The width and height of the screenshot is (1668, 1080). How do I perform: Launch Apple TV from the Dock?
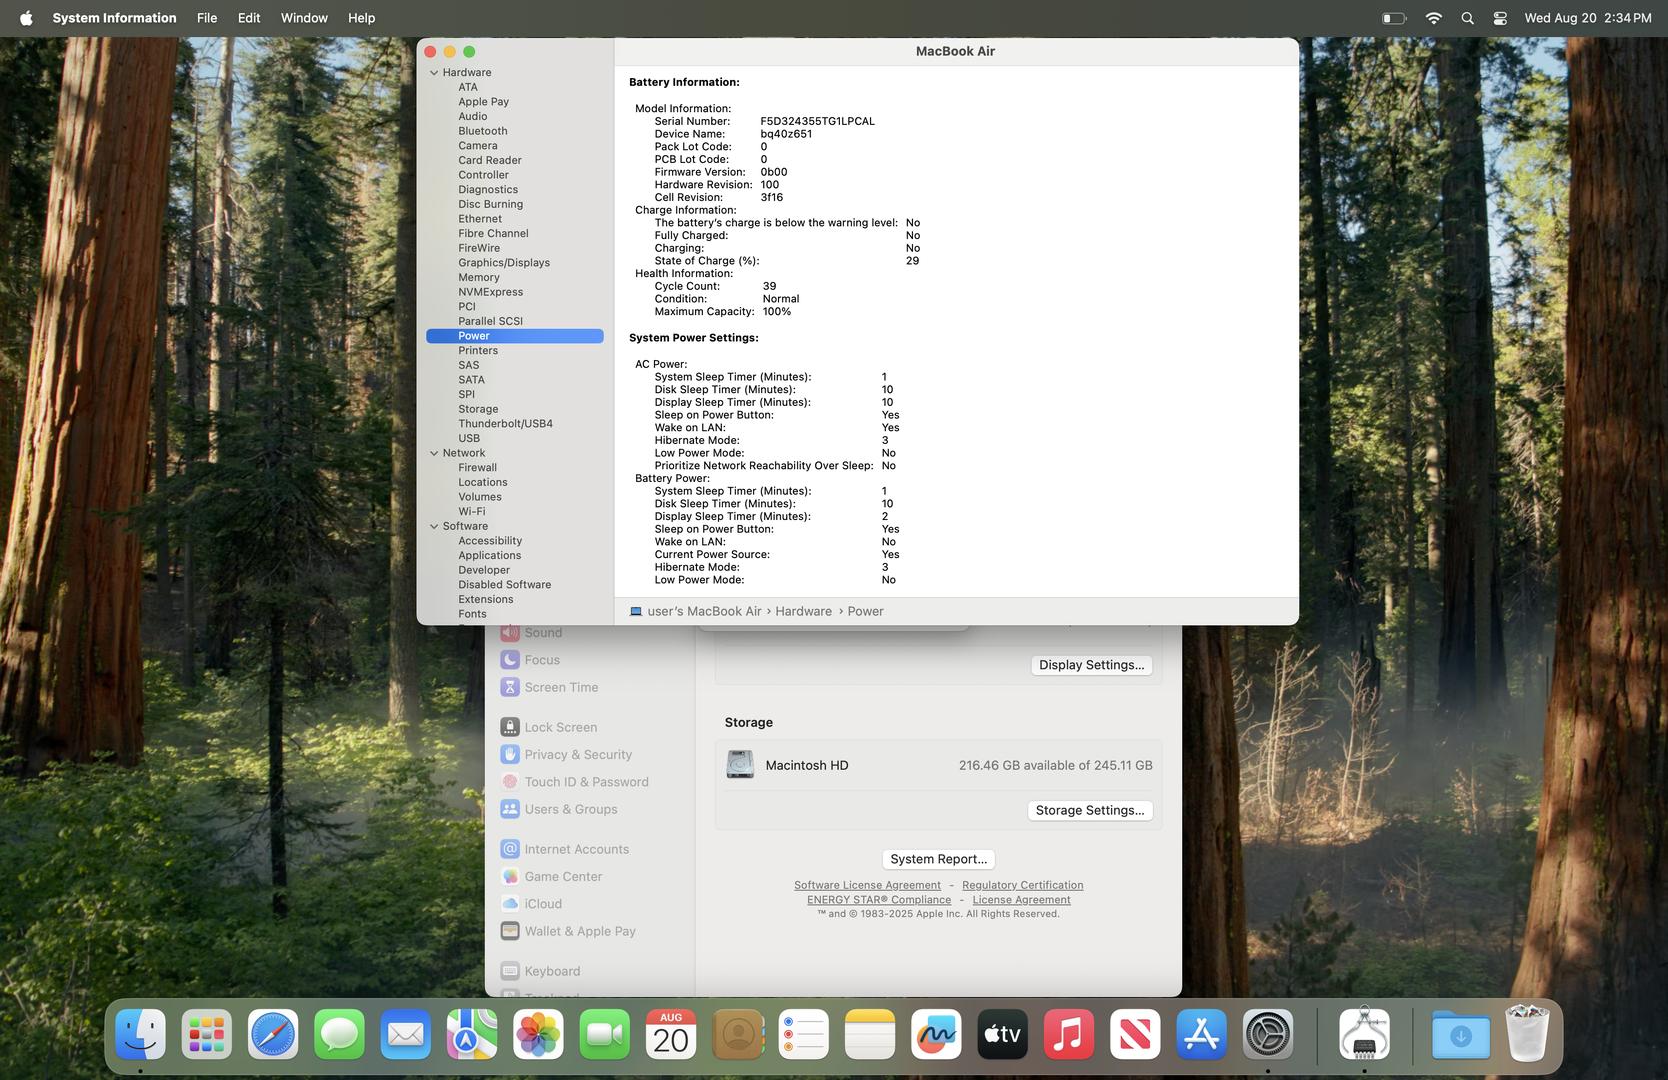click(x=1002, y=1034)
